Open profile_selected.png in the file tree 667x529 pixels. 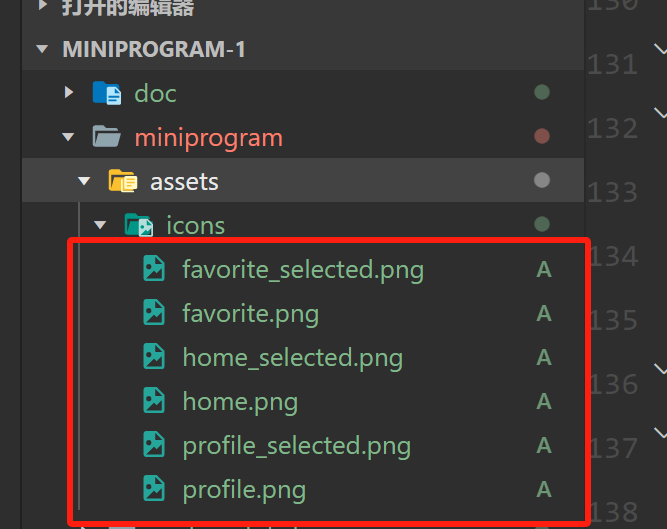point(296,445)
